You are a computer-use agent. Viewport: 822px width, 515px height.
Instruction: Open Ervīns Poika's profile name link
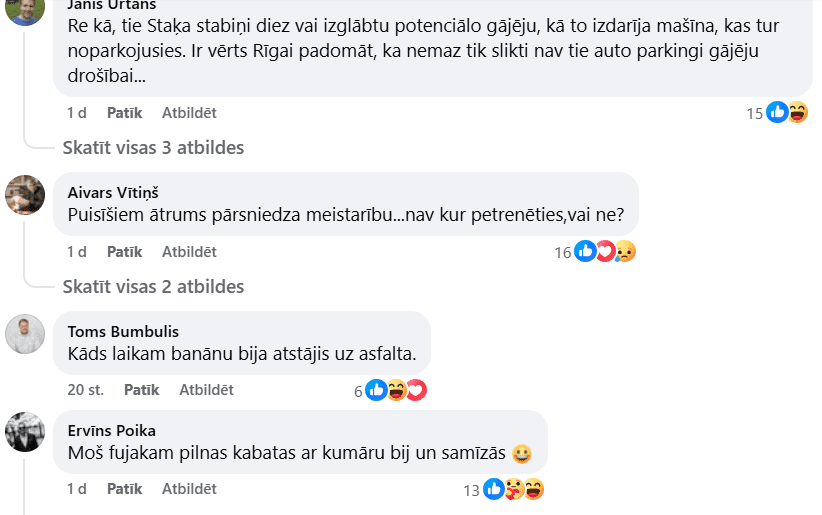[x=111, y=430]
